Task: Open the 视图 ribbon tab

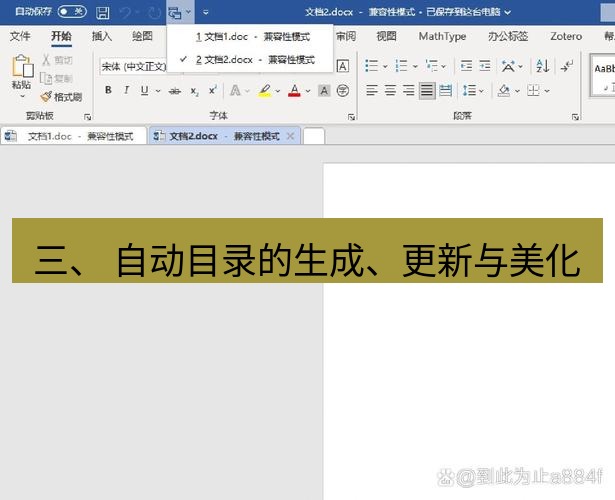Action: pos(386,36)
